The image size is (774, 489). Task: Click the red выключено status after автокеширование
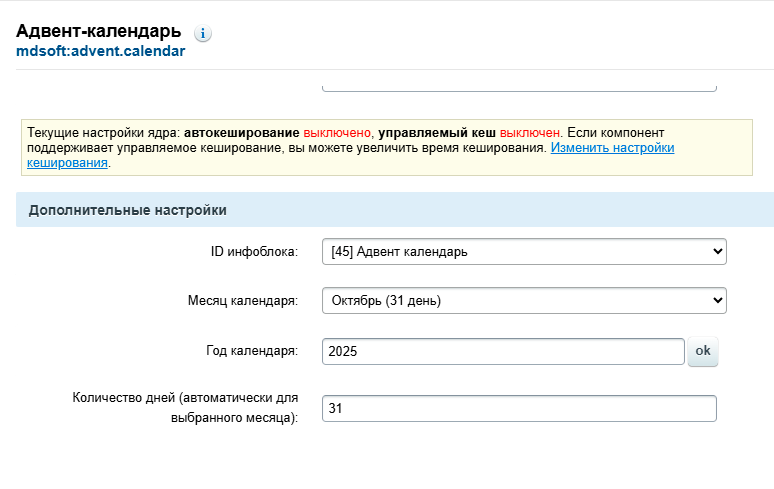[337, 132]
